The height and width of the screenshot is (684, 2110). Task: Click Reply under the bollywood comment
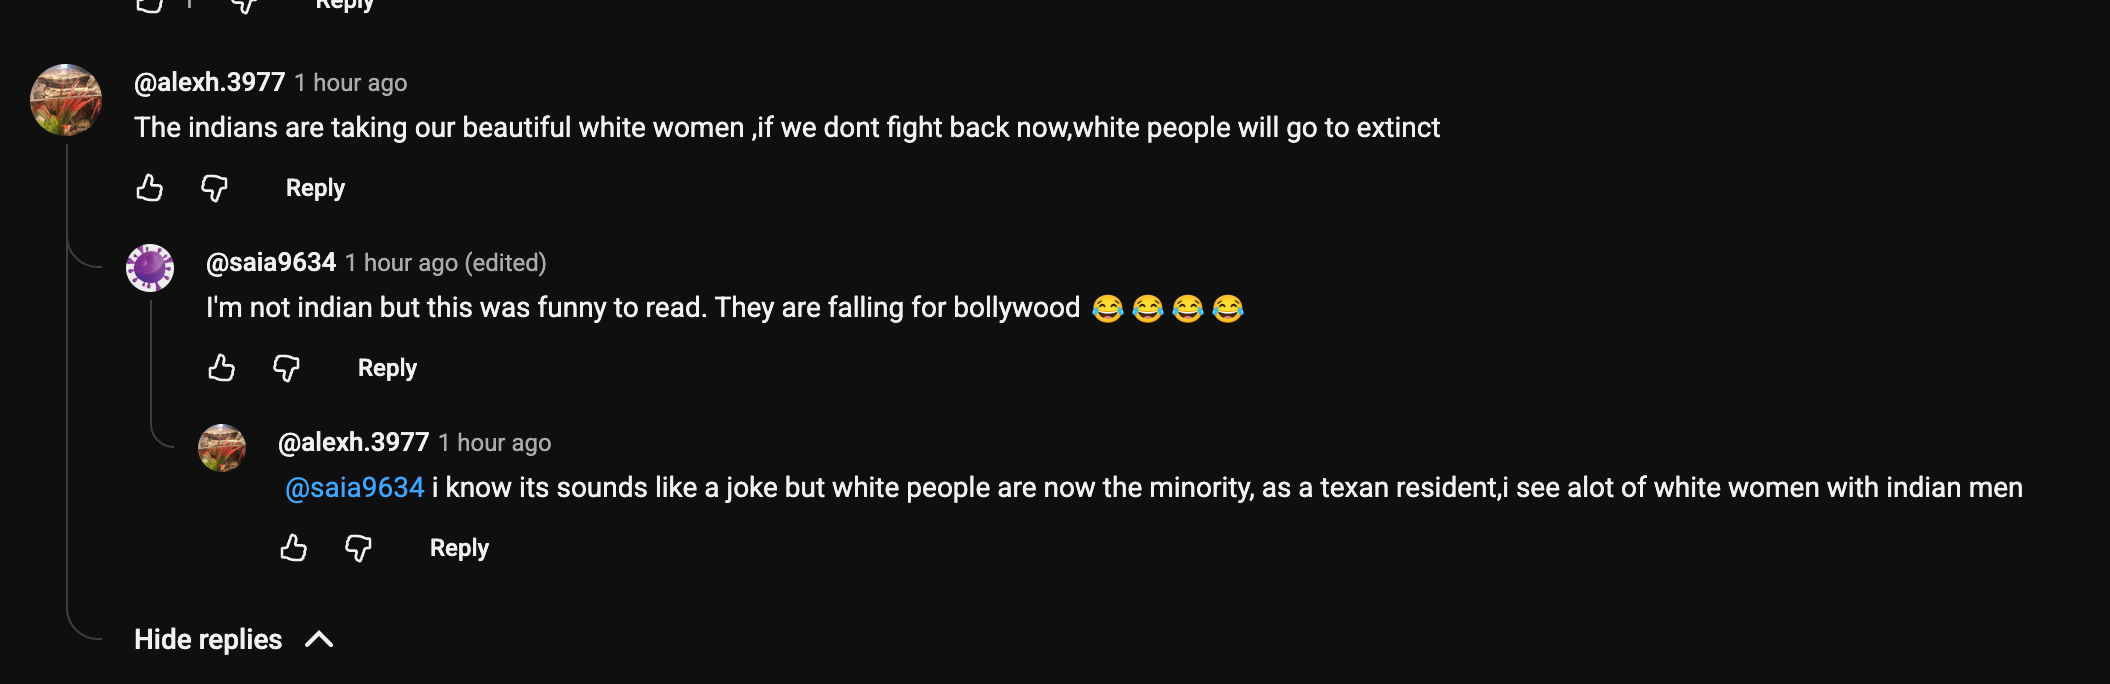387,368
